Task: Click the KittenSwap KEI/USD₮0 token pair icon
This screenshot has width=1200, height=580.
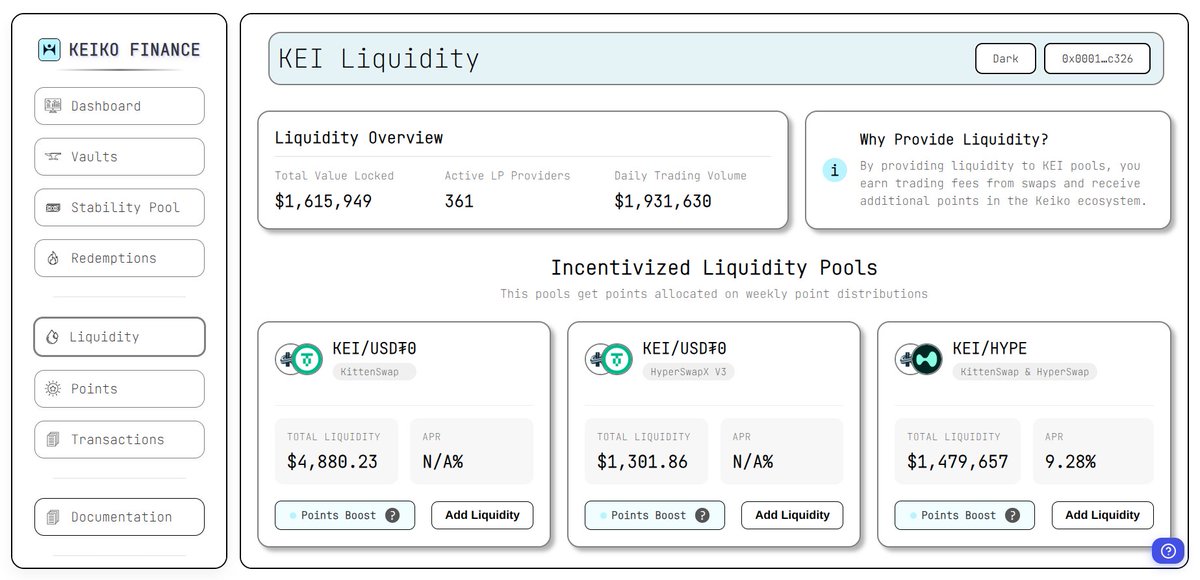Action: click(x=299, y=358)
